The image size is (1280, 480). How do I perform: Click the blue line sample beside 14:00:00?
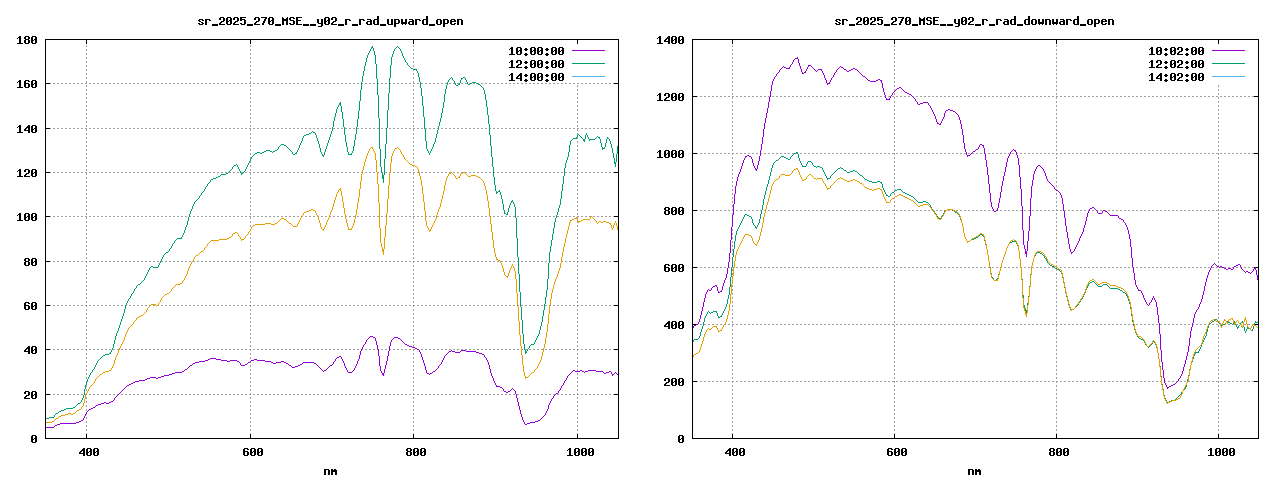tap(588, 77)
